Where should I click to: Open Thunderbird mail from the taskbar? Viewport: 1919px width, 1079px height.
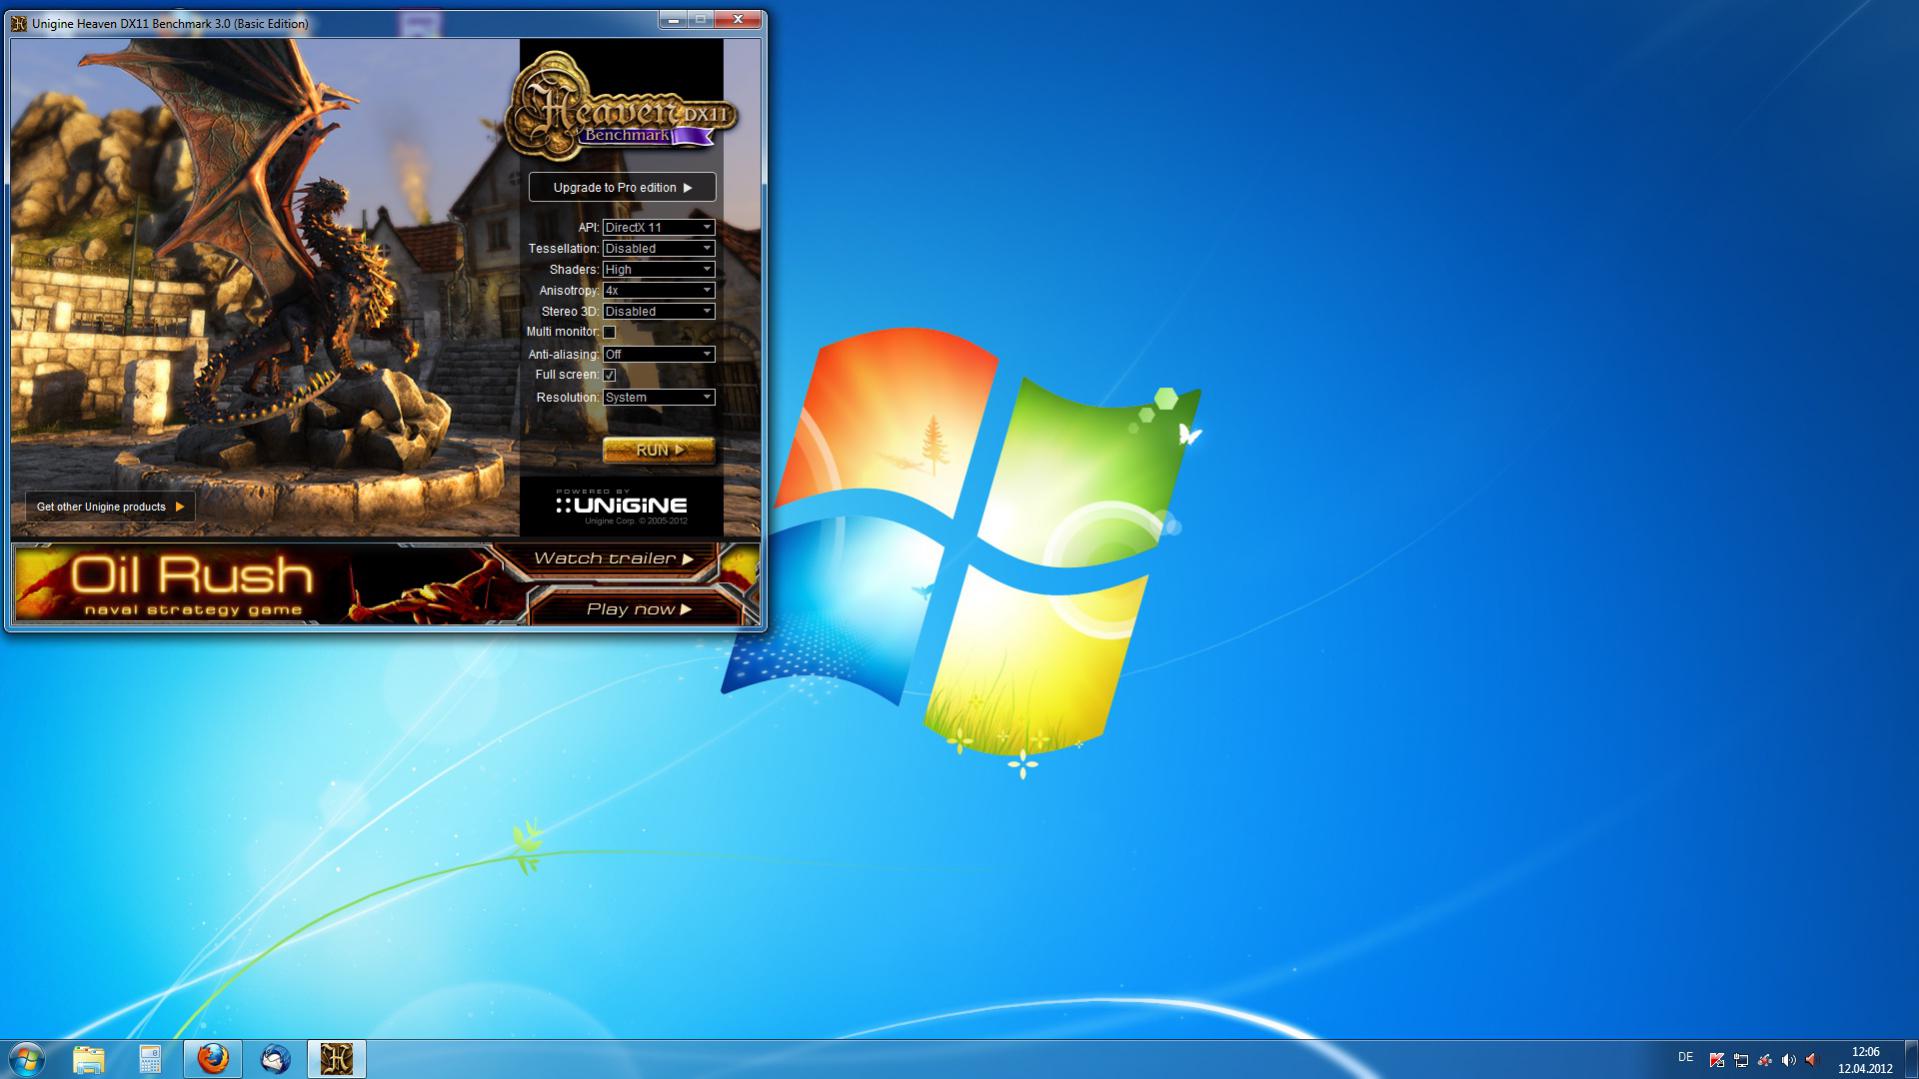pyautogui.click(x=275, y=1059)
